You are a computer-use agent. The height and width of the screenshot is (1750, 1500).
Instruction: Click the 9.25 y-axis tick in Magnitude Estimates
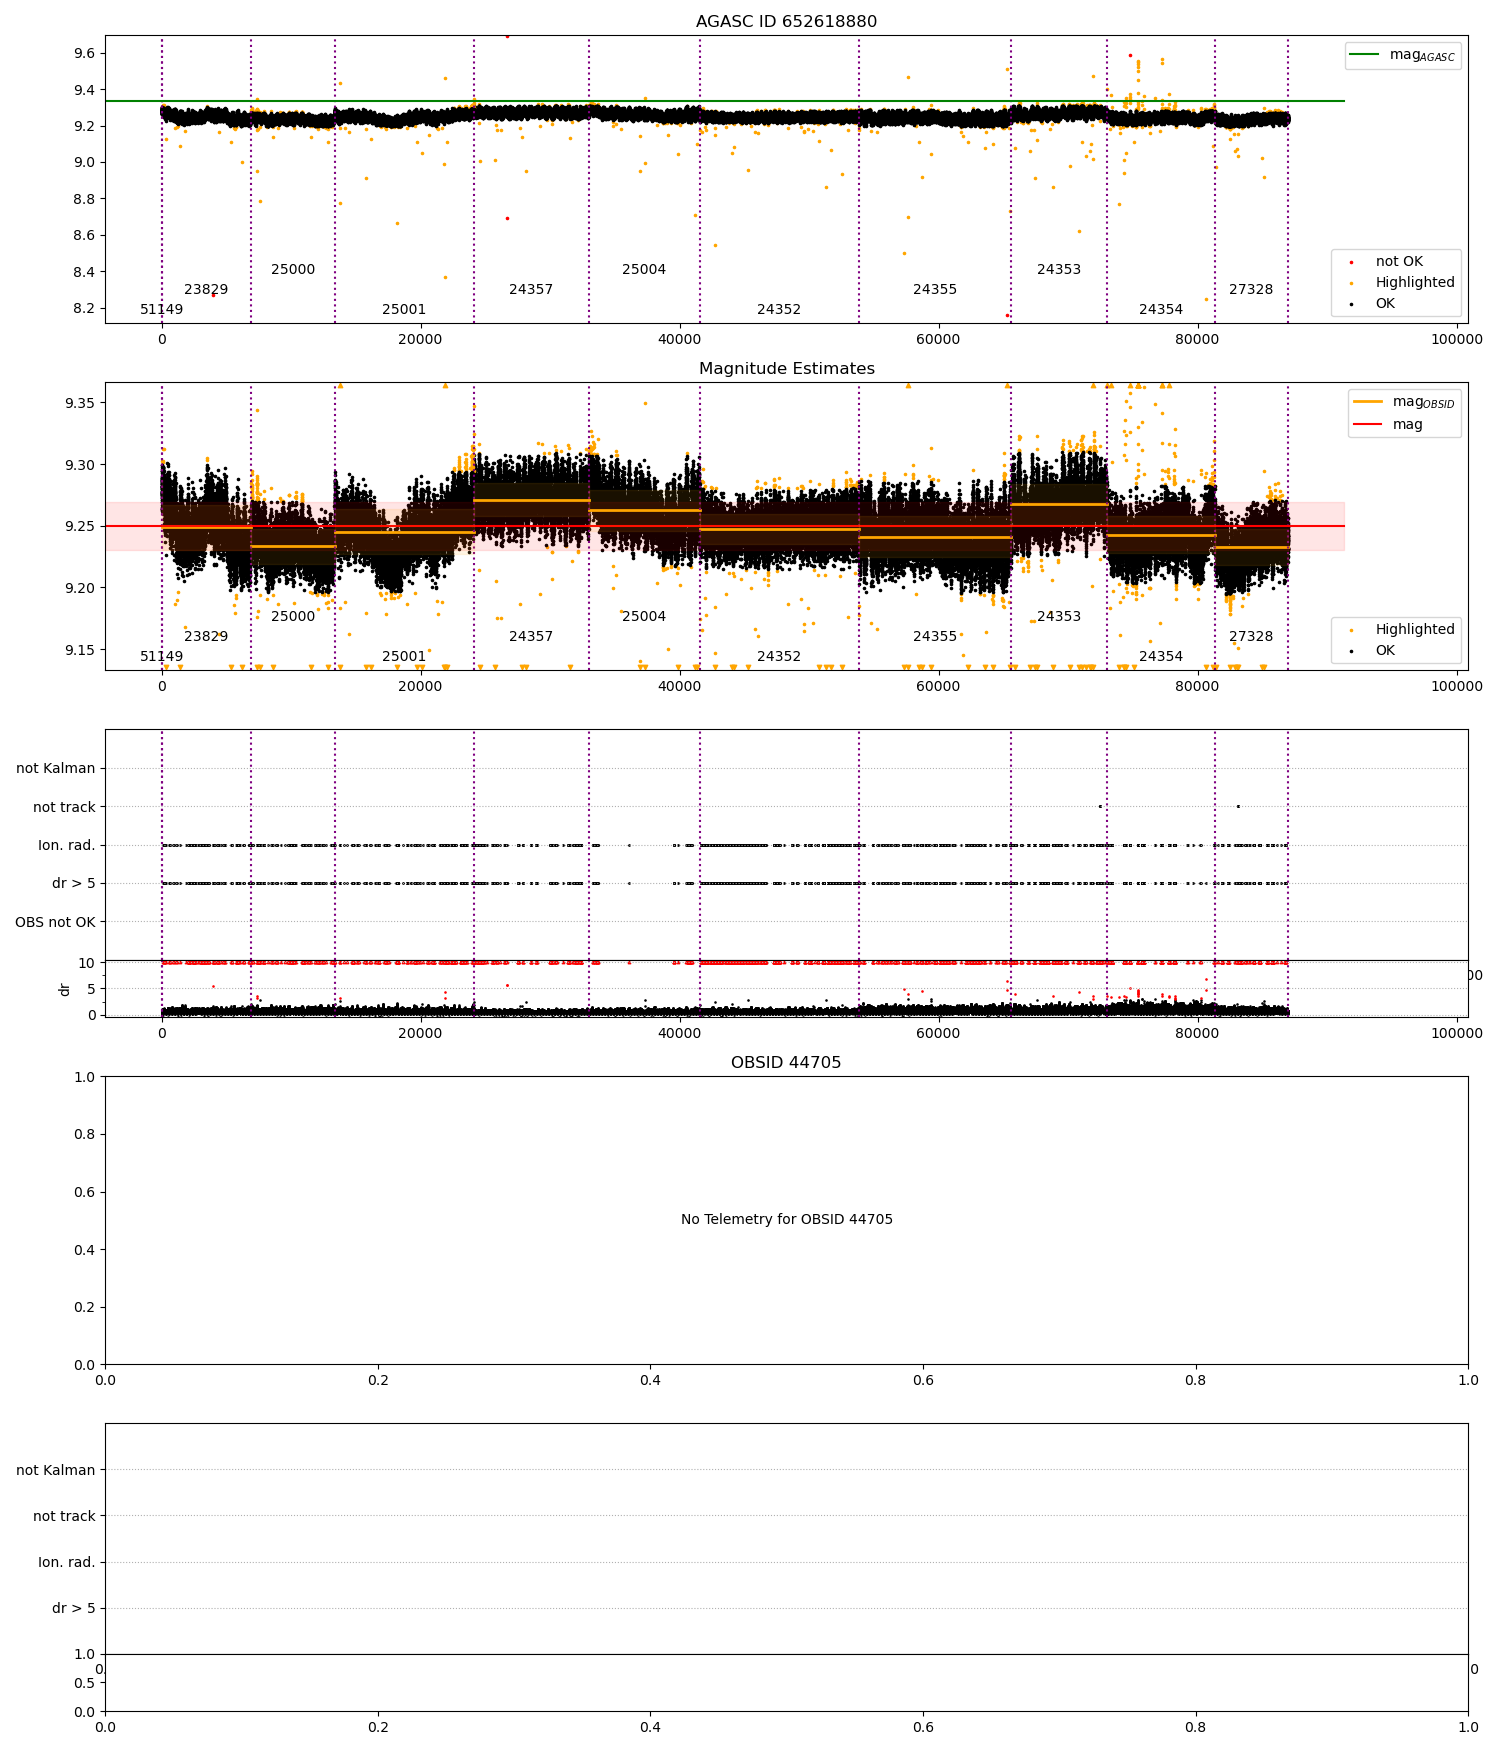tap(80, 527)
